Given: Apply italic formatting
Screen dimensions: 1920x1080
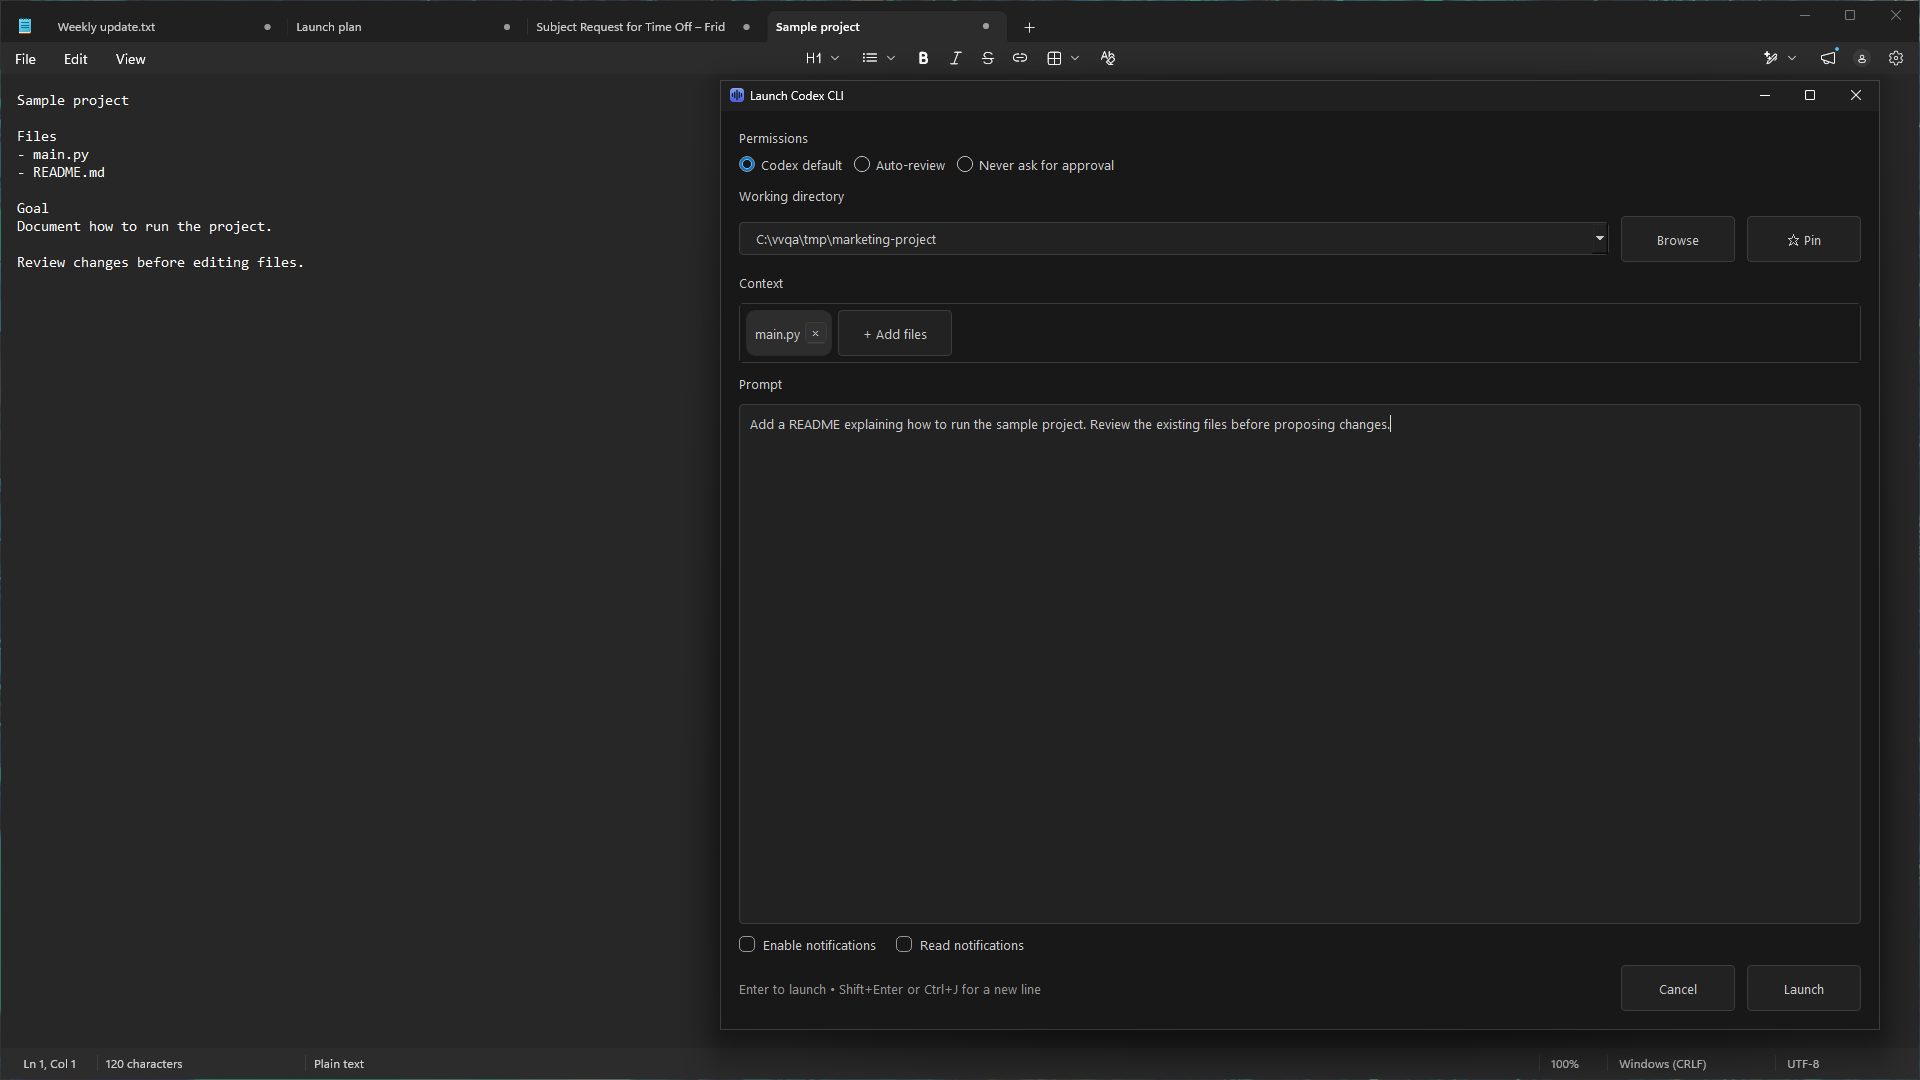Looking at the screenshot, I should tap(955, 59).
